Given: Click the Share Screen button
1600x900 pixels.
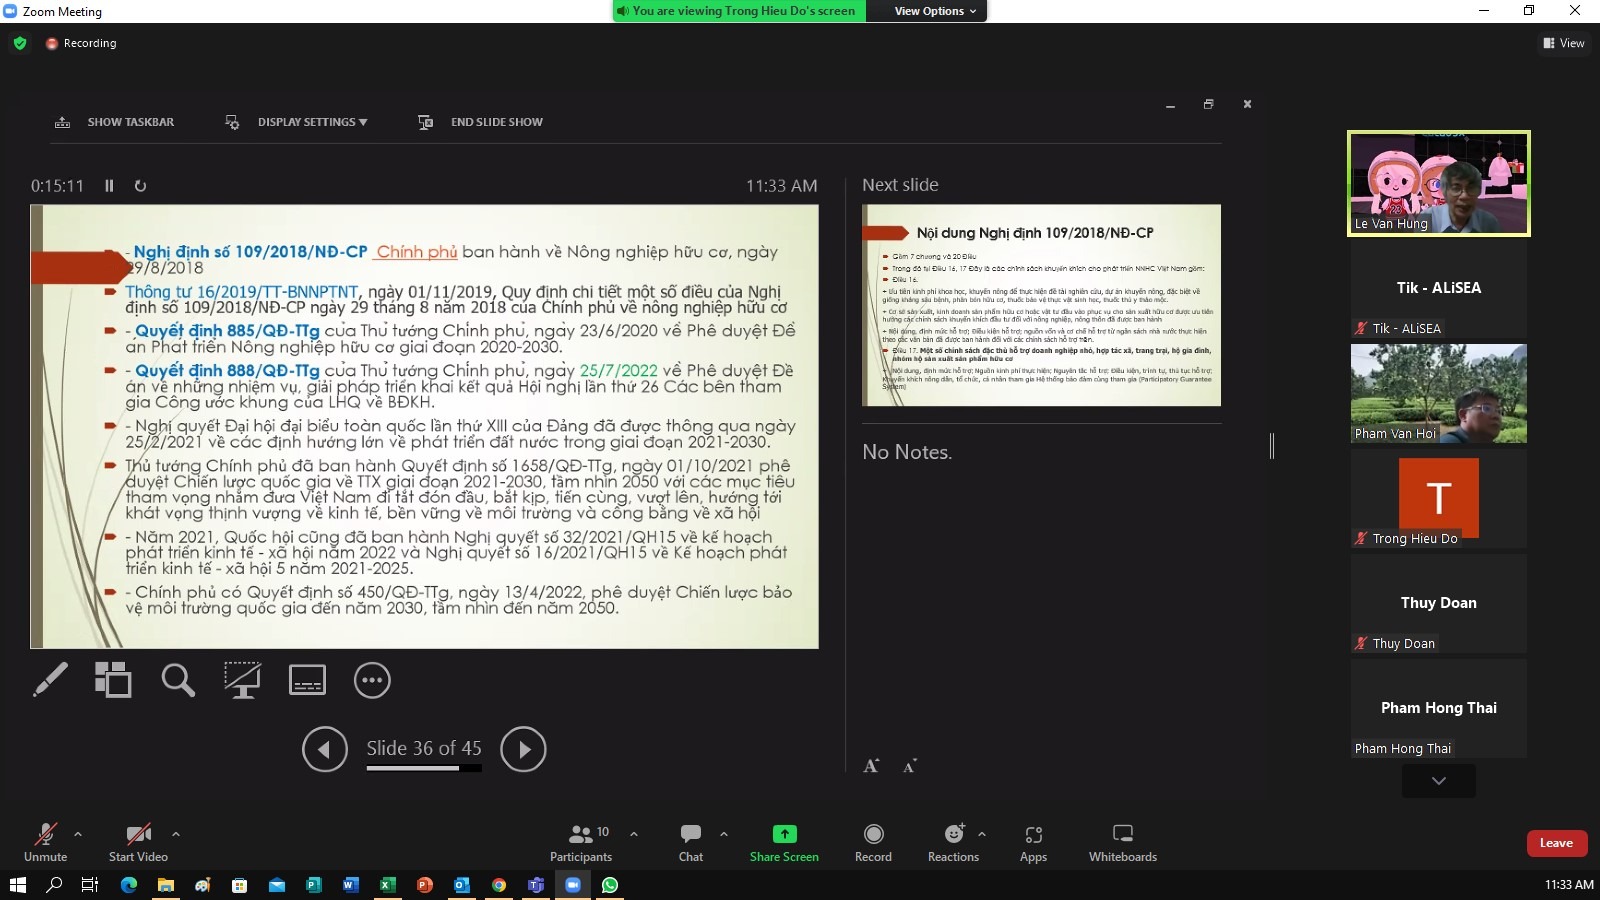Looking at the screenshot, I should coord(784,842).
